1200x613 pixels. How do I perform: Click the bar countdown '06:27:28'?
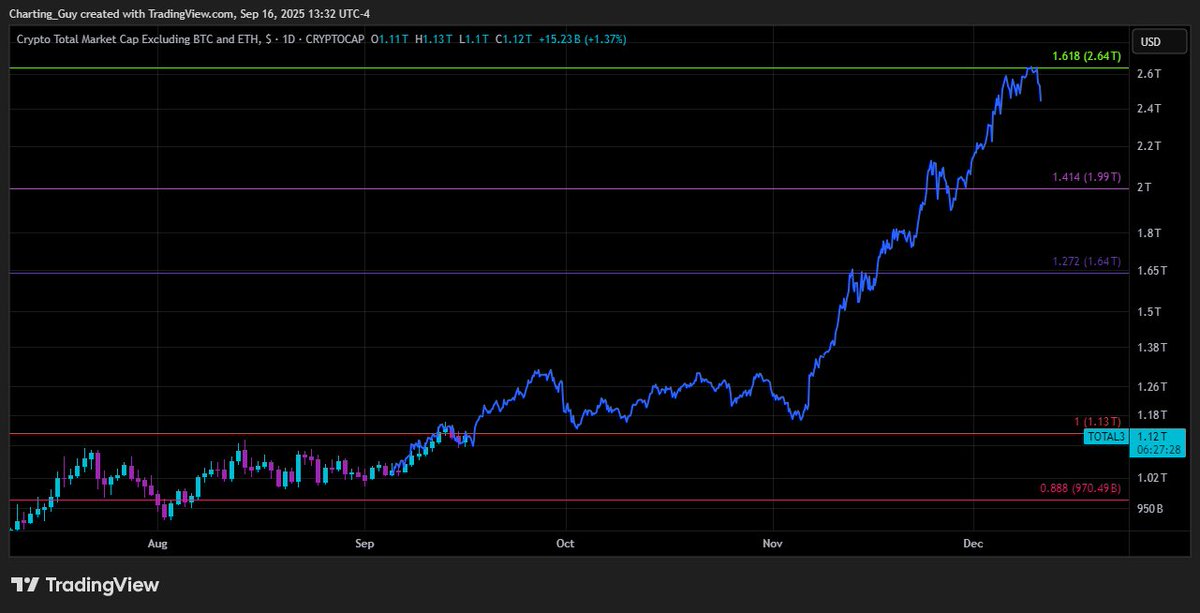pos(1157,450)
